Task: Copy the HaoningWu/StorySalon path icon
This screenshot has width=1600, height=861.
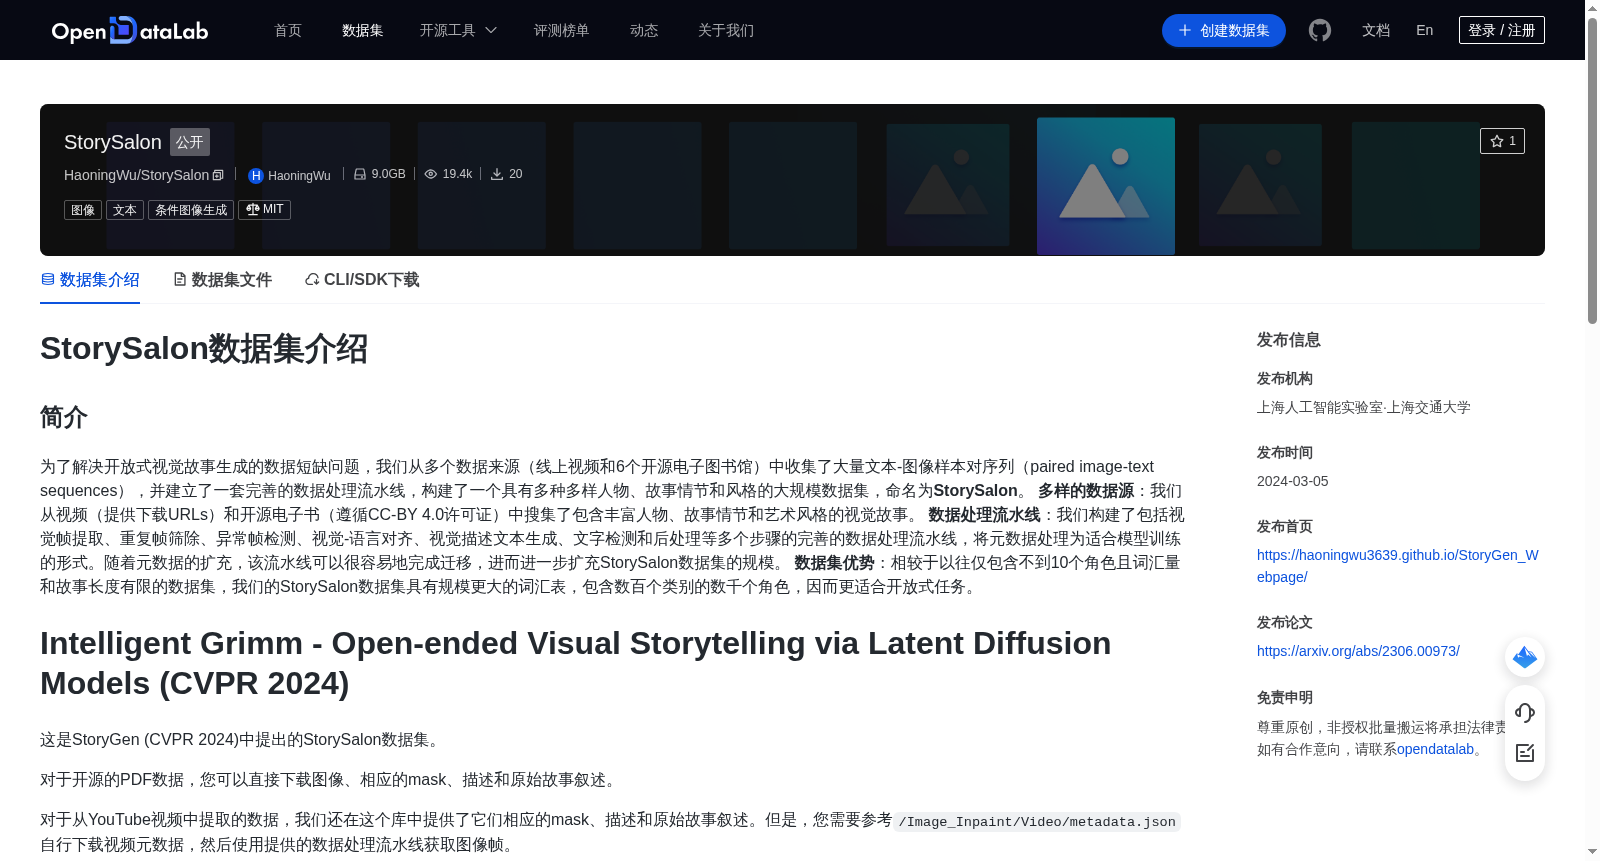Action: 218,175
